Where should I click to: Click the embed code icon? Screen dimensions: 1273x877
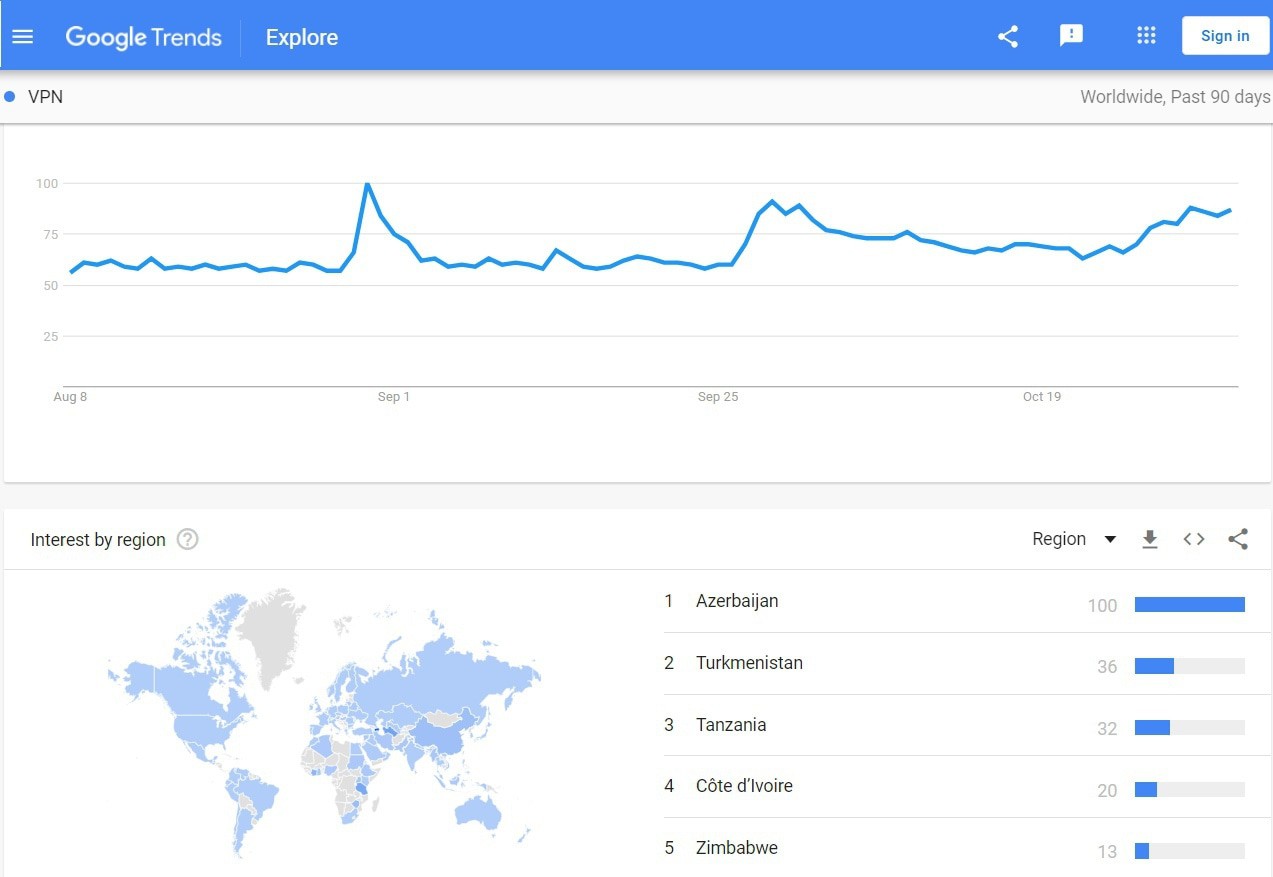pyautogui.click(x=1194, y=540)
